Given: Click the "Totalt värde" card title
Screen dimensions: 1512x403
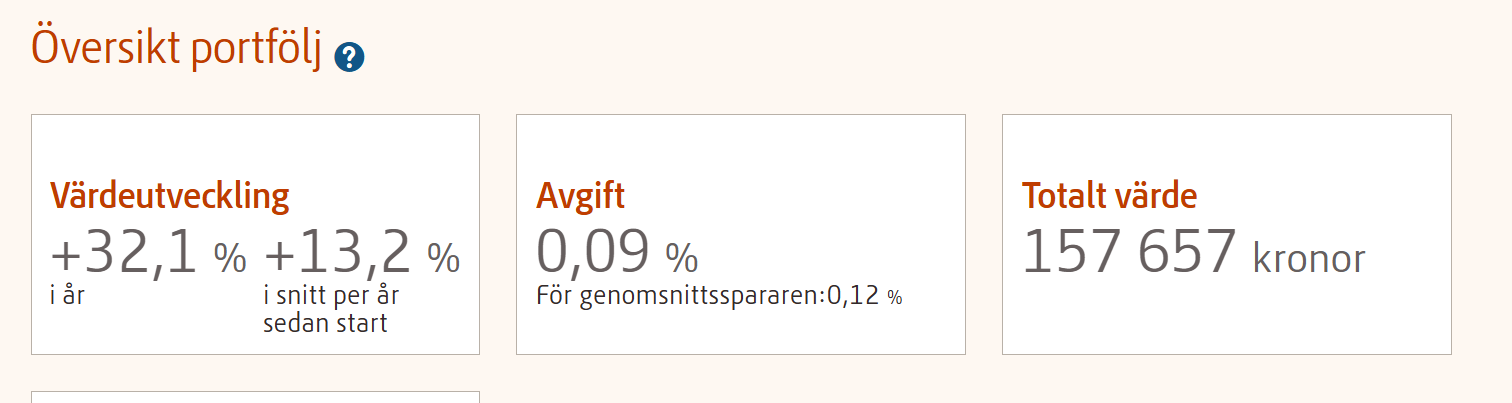Looking at the screenshot, I should point(1109,196).
